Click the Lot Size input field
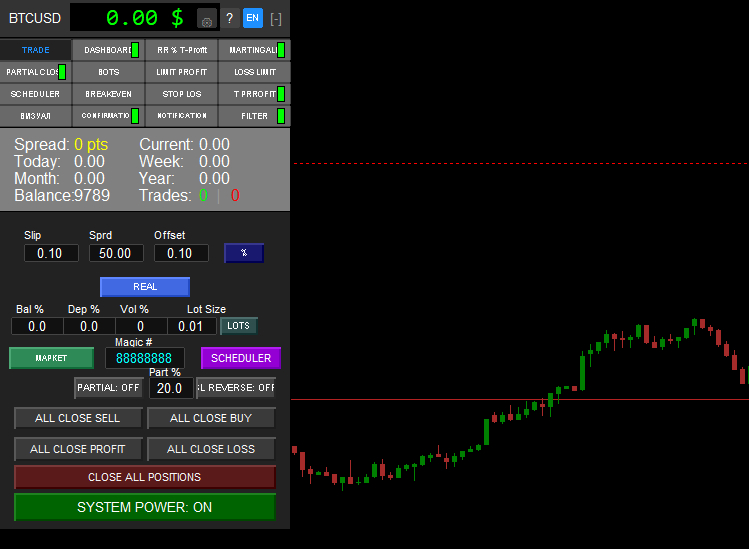The height and width of the screenshot is (549, 749). [192, 326]
